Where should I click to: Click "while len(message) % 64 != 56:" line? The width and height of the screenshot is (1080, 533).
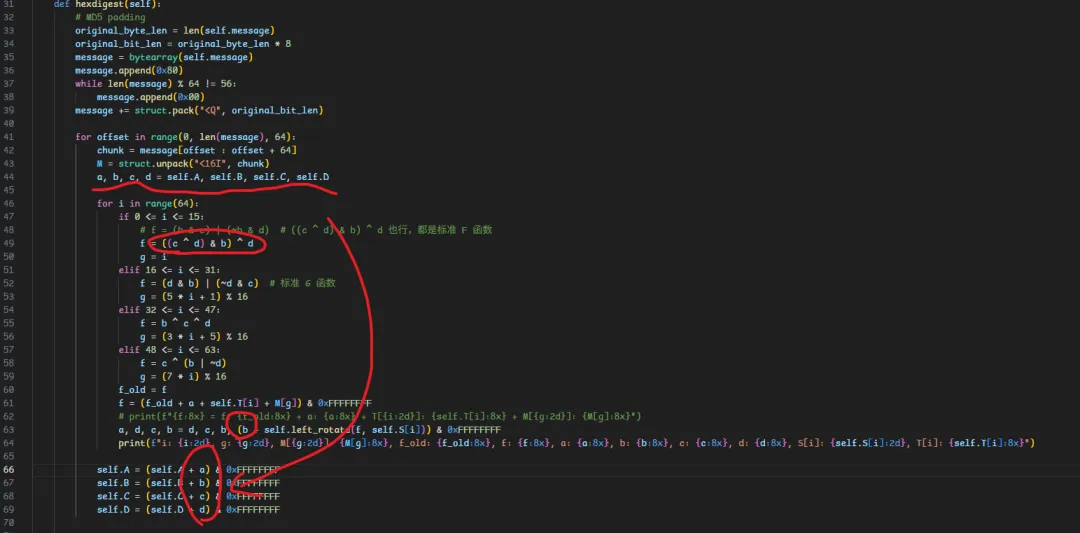tap(156, 84)
